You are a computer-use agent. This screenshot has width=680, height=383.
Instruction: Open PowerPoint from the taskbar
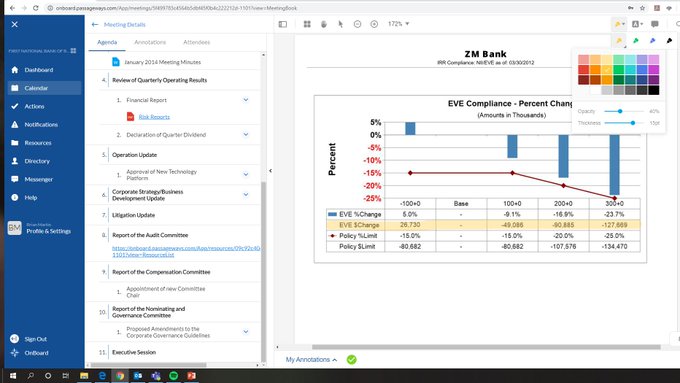[x=191, y=376]
